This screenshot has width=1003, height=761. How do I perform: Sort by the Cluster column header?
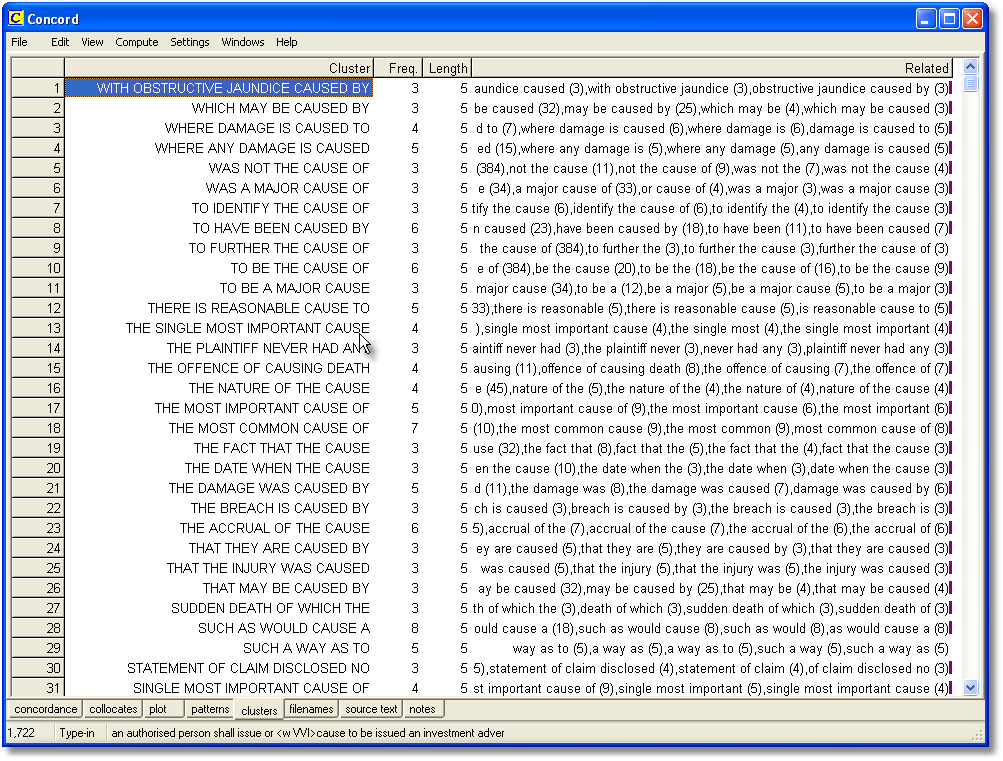tap(219, 68)
